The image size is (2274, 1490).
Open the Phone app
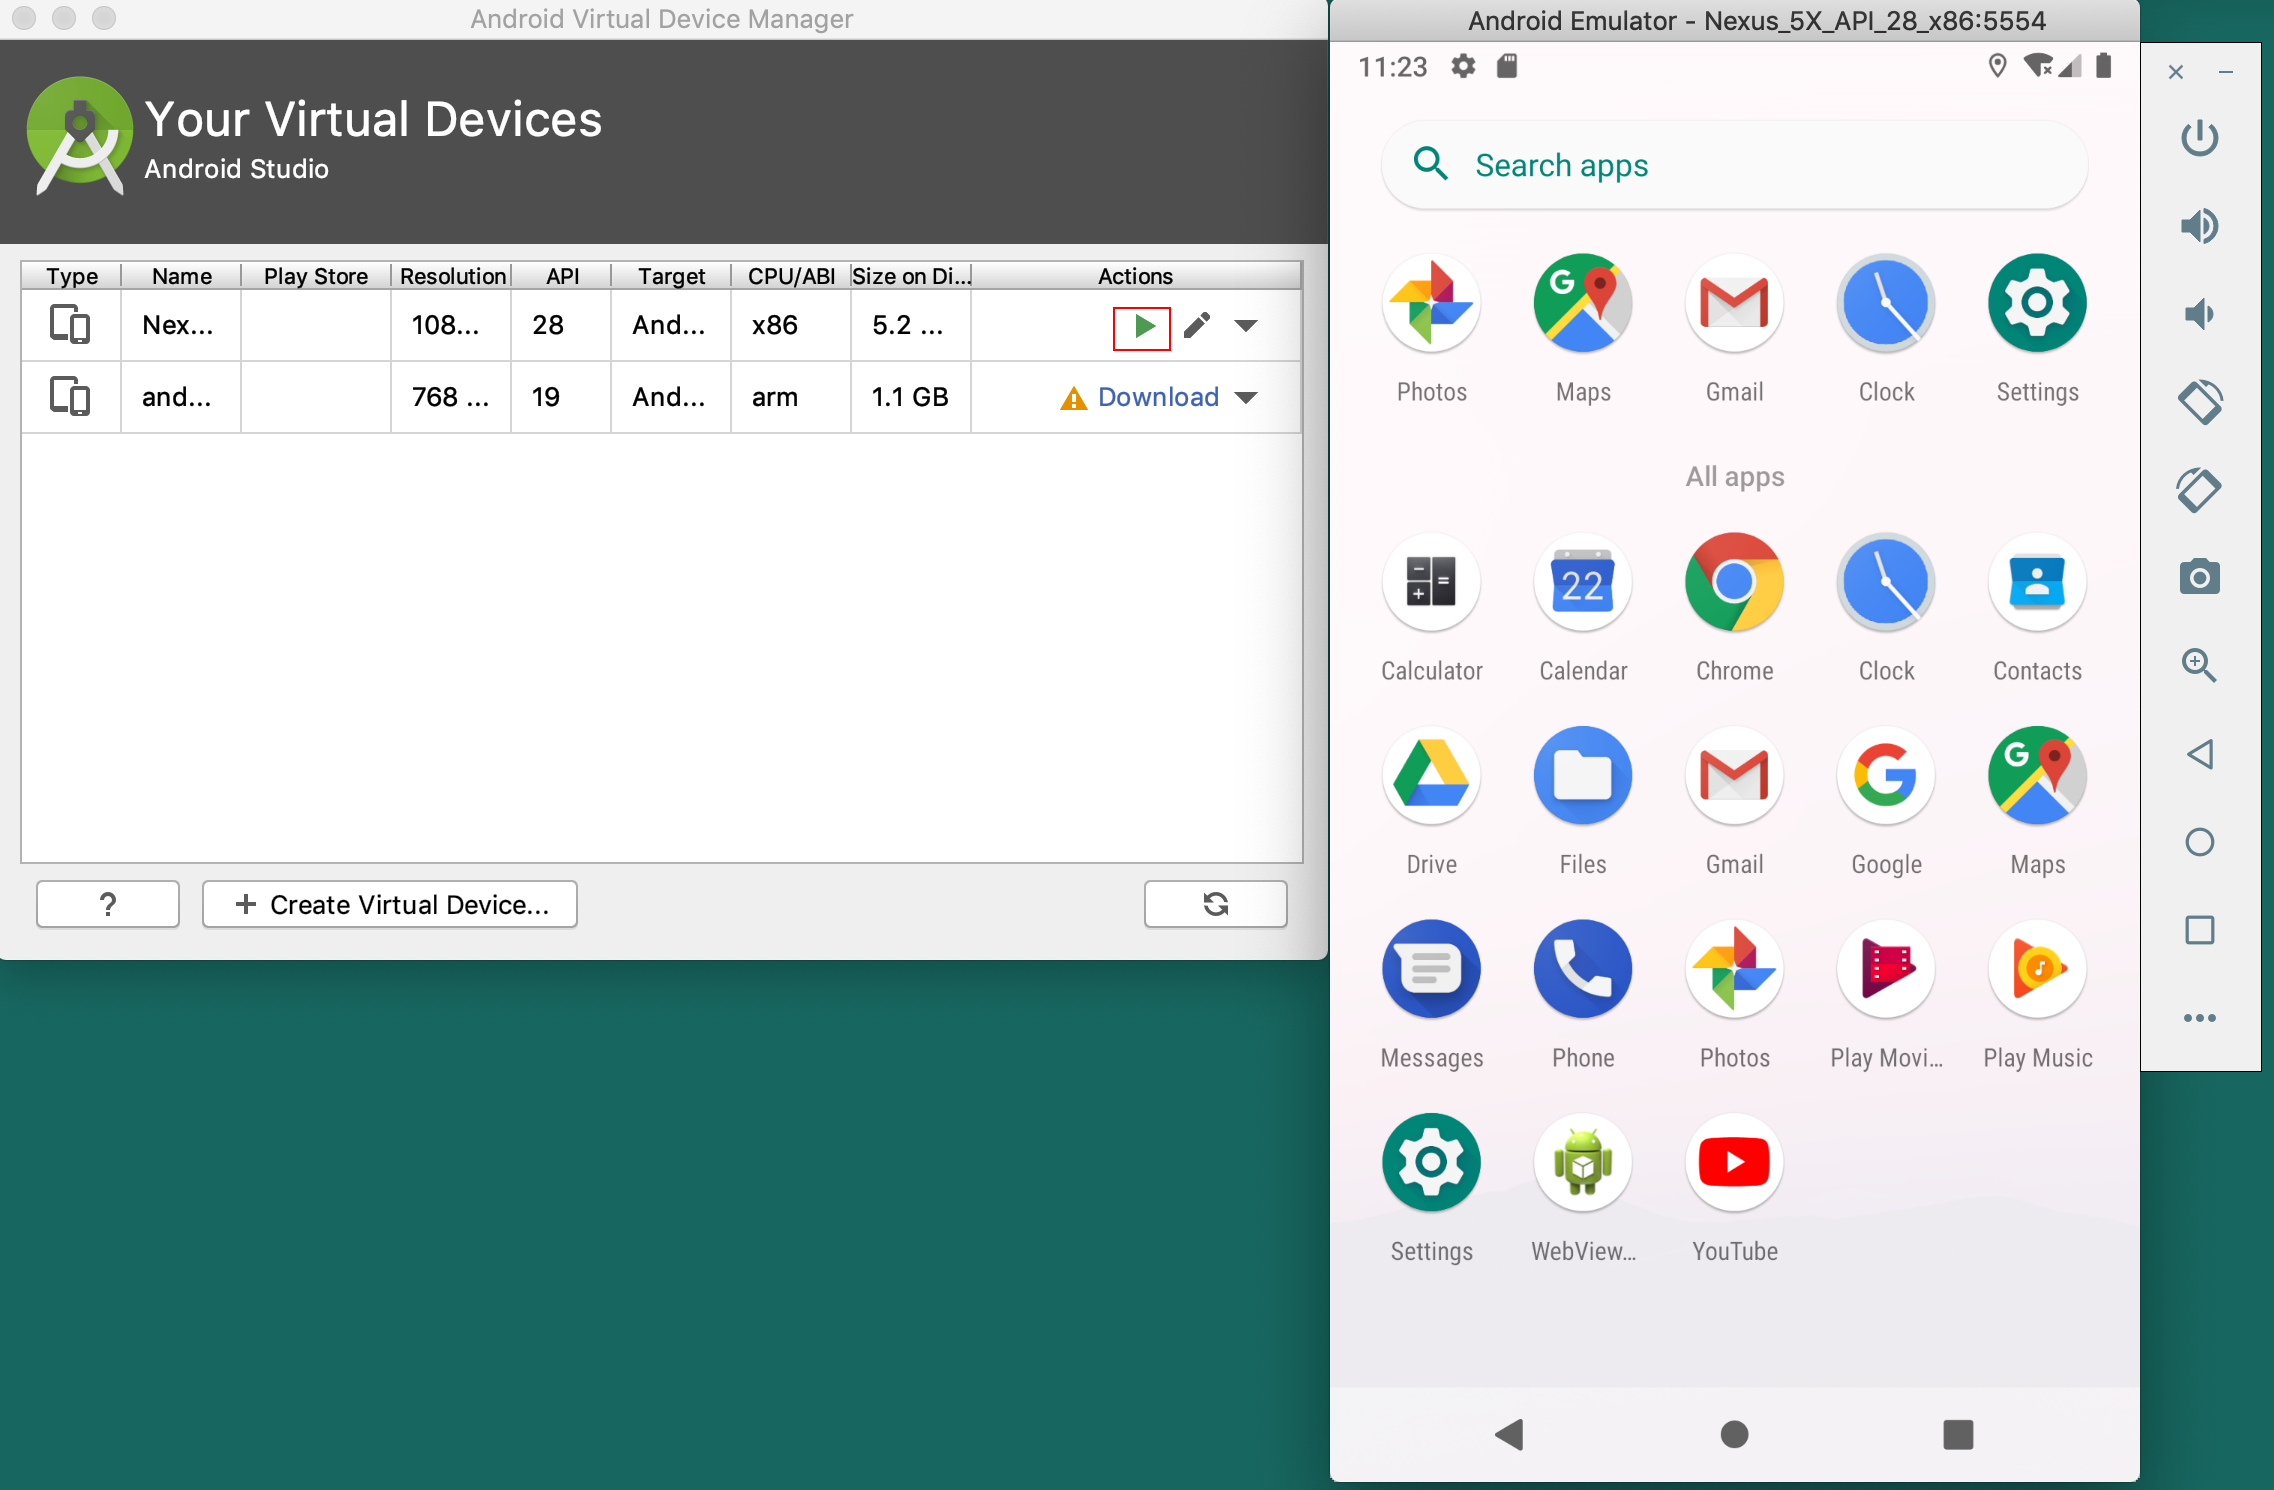pyautogui.click(x=1583, y=994)
